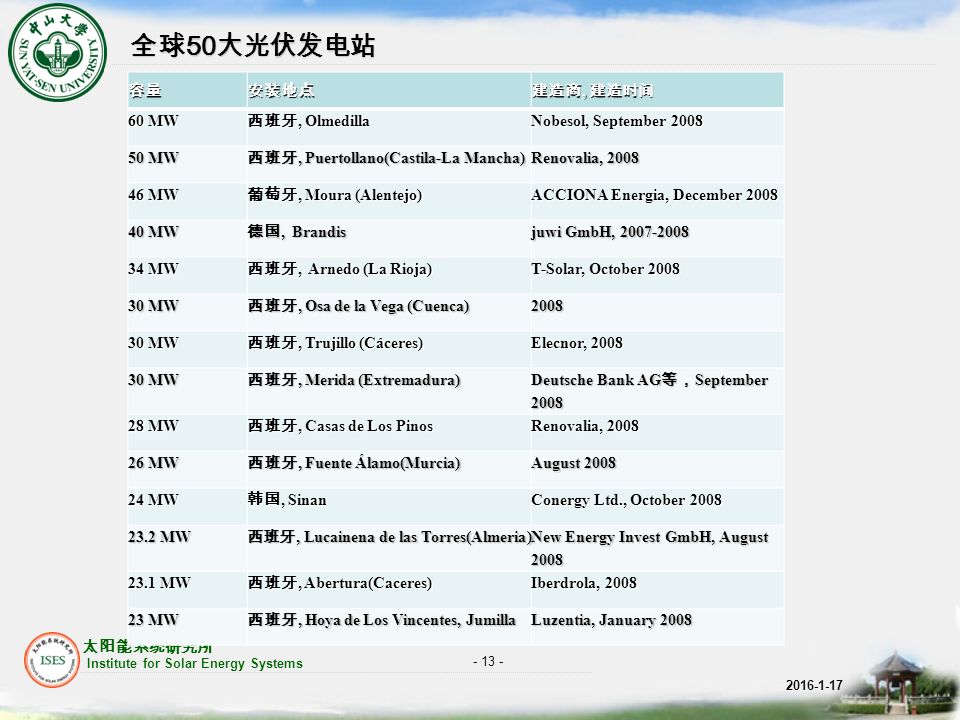Select the 西班牙, Olmedilla location cell
Screen dimensions: 960x720
[388, 127]
